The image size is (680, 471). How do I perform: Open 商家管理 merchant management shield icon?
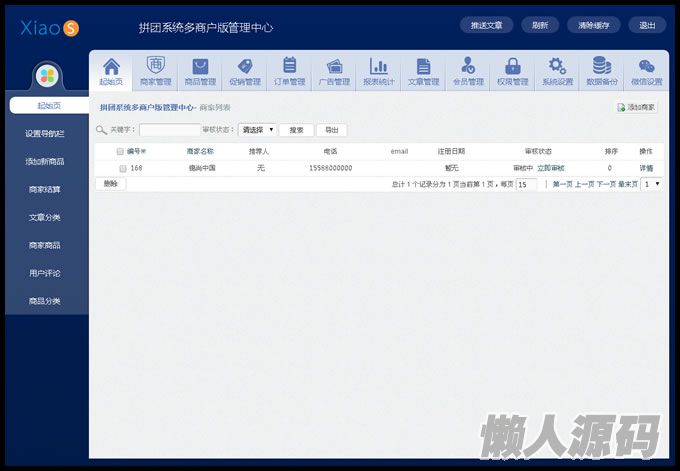(156, 71)
